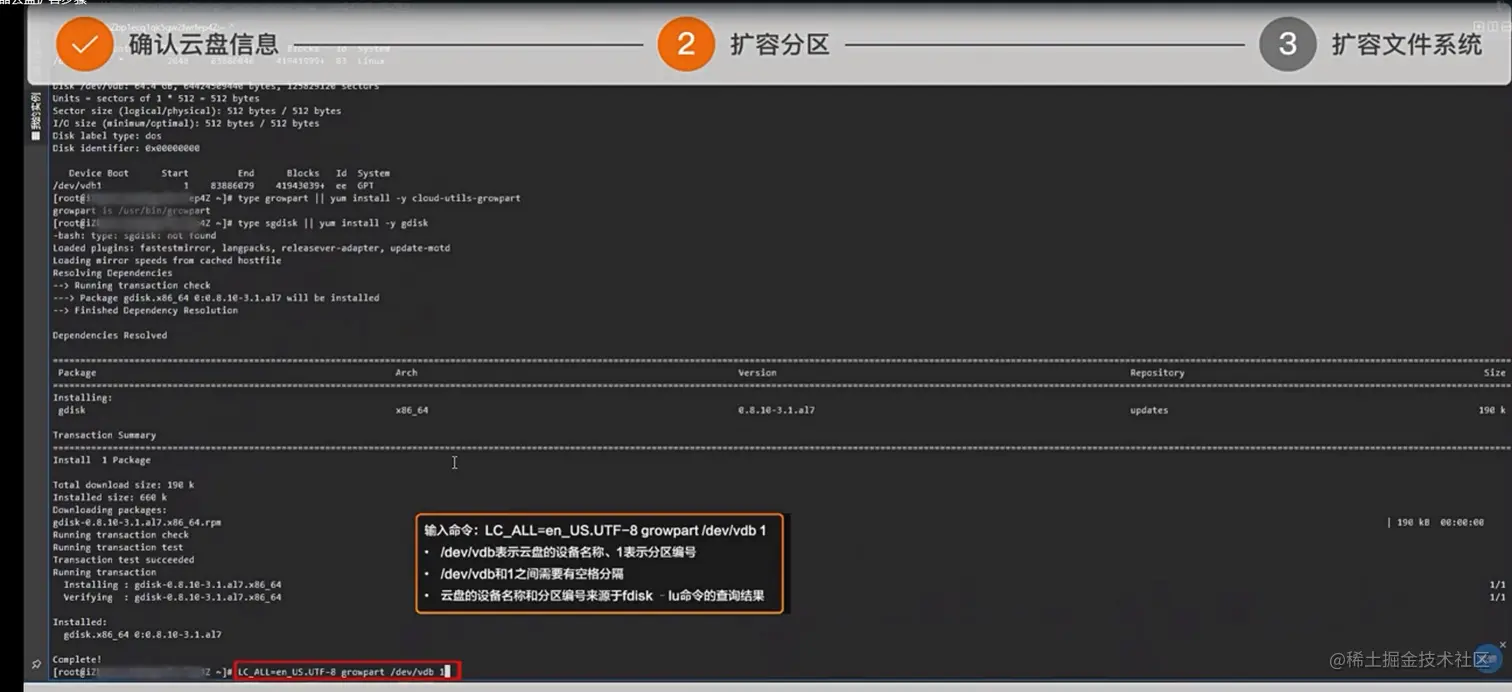Click the 'Size' column header

(x=1494, y=373)
